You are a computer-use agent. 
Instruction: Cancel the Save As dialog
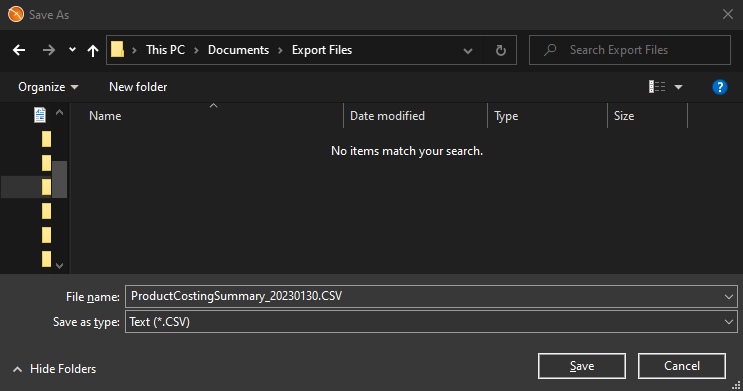coord(682,366)
